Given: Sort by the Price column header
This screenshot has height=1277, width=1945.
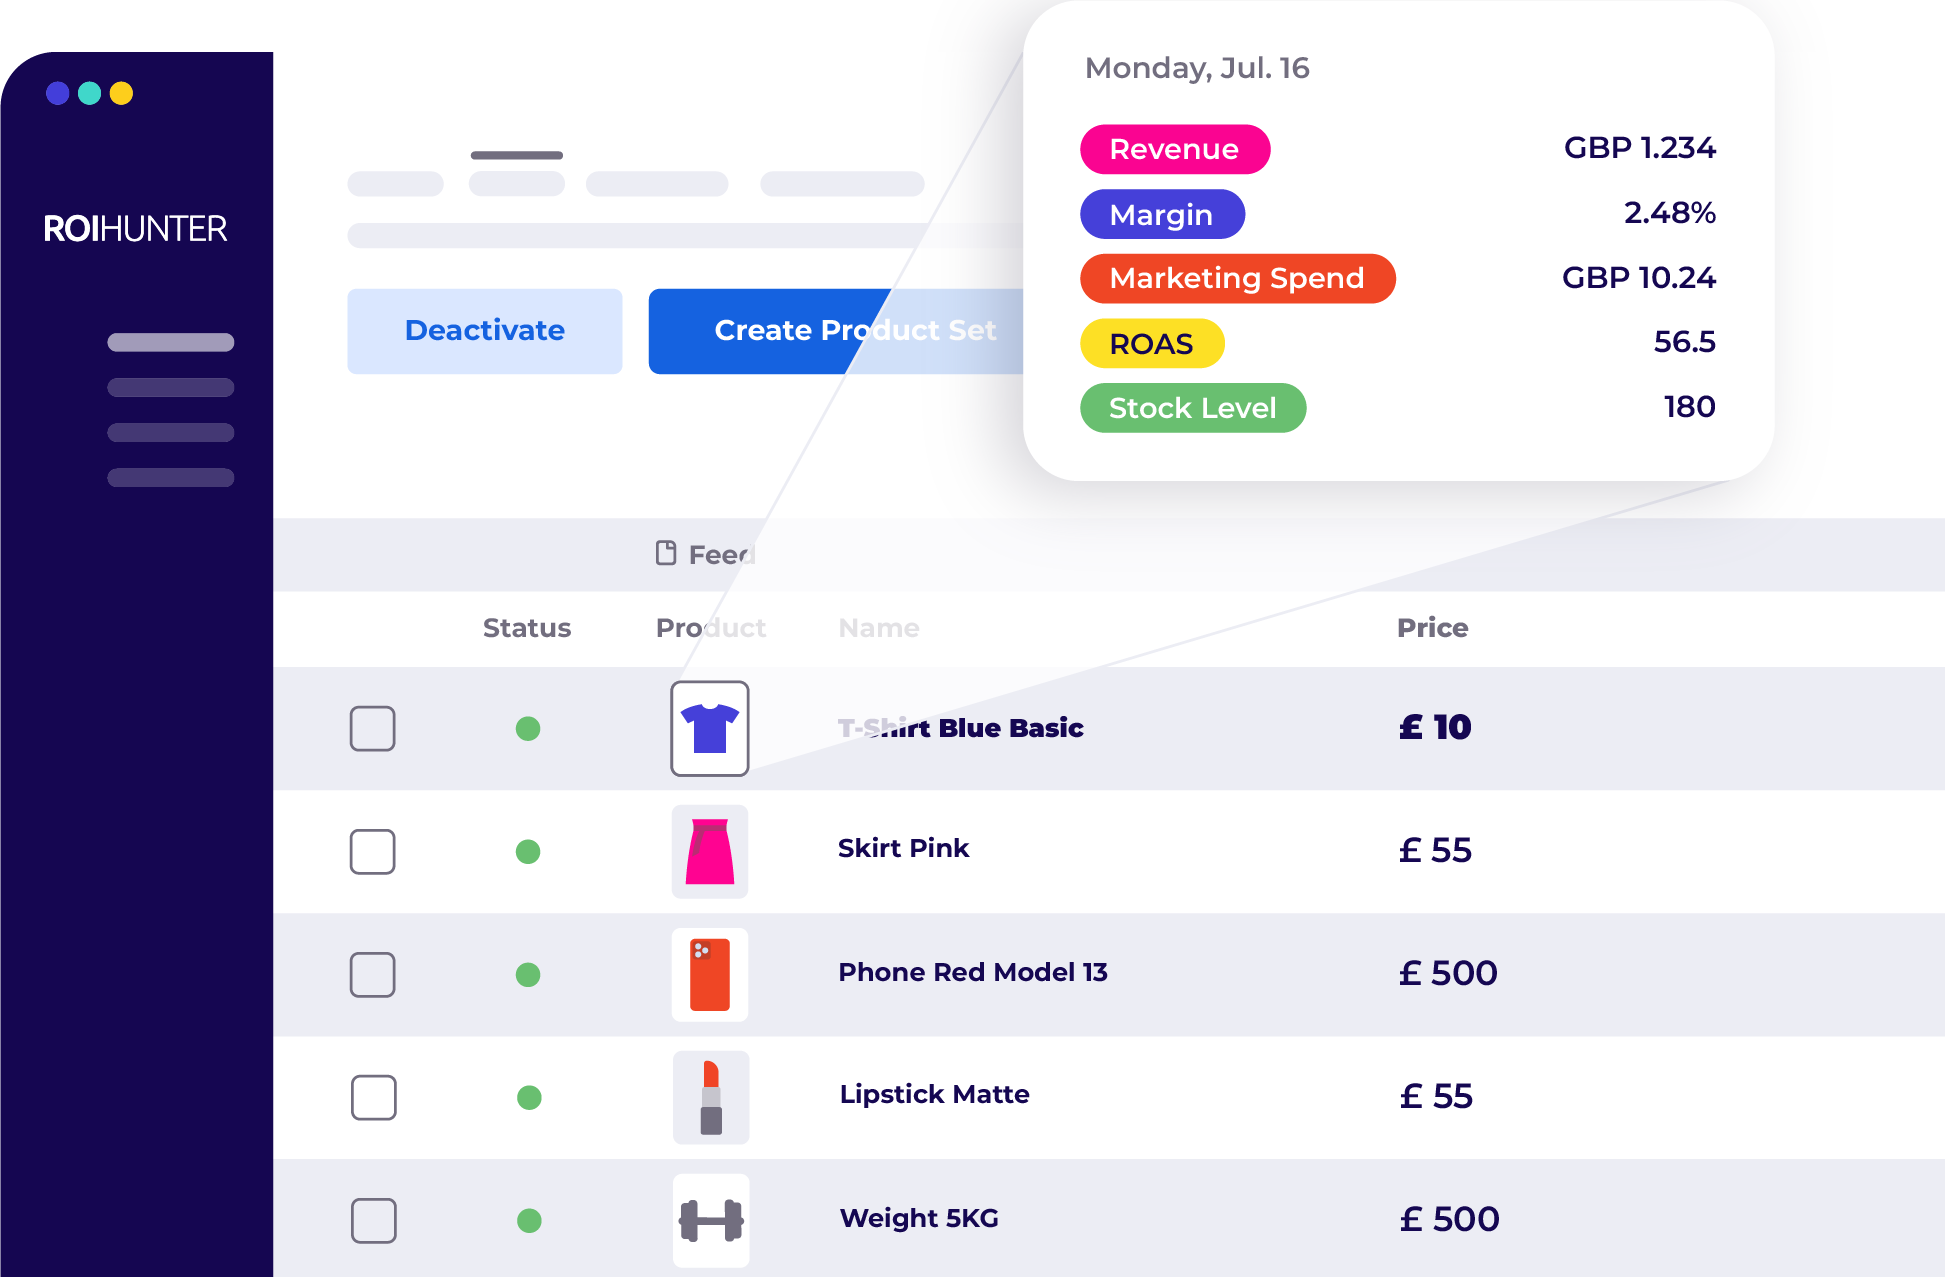Looking at the screenshot, I should point(1432,628).
